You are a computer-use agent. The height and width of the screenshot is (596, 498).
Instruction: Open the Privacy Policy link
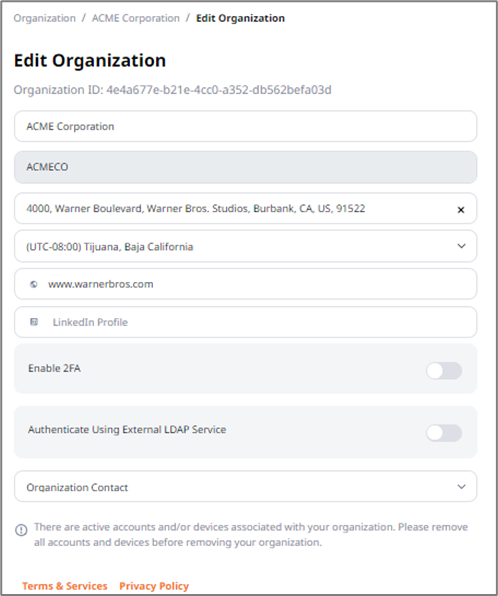tap(154, 586)
